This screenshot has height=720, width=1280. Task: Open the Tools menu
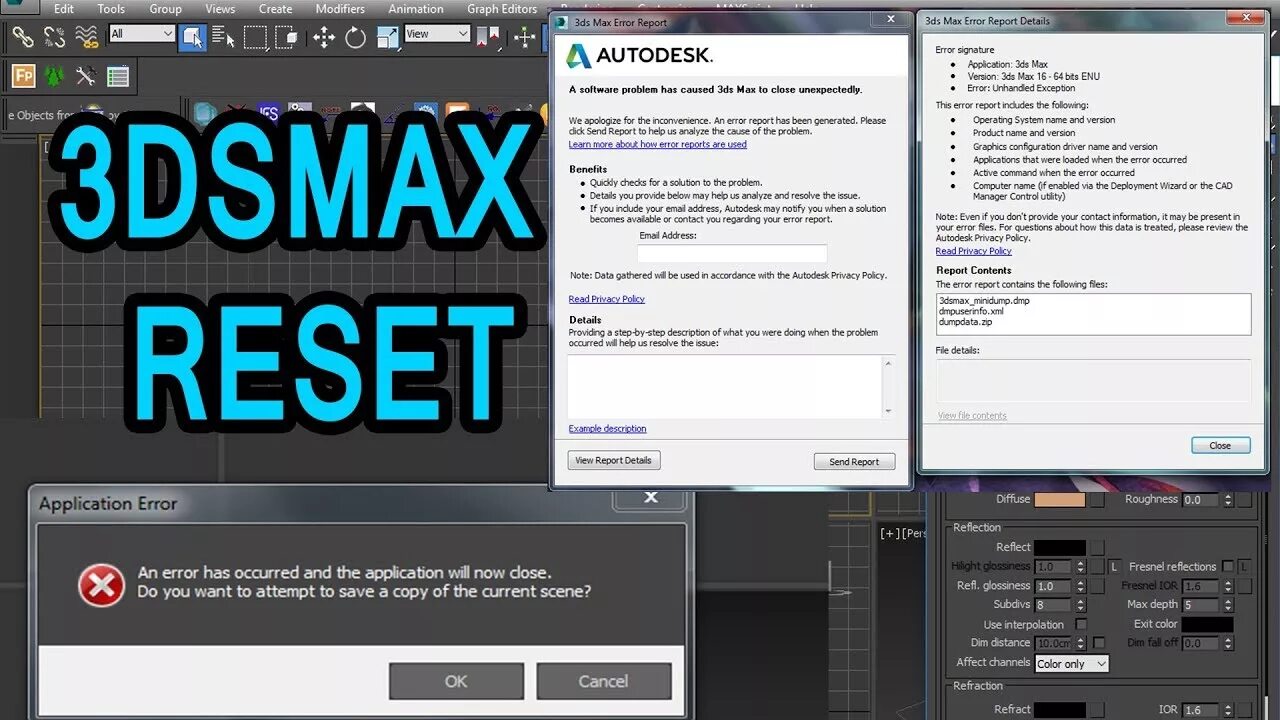[111, 9]
